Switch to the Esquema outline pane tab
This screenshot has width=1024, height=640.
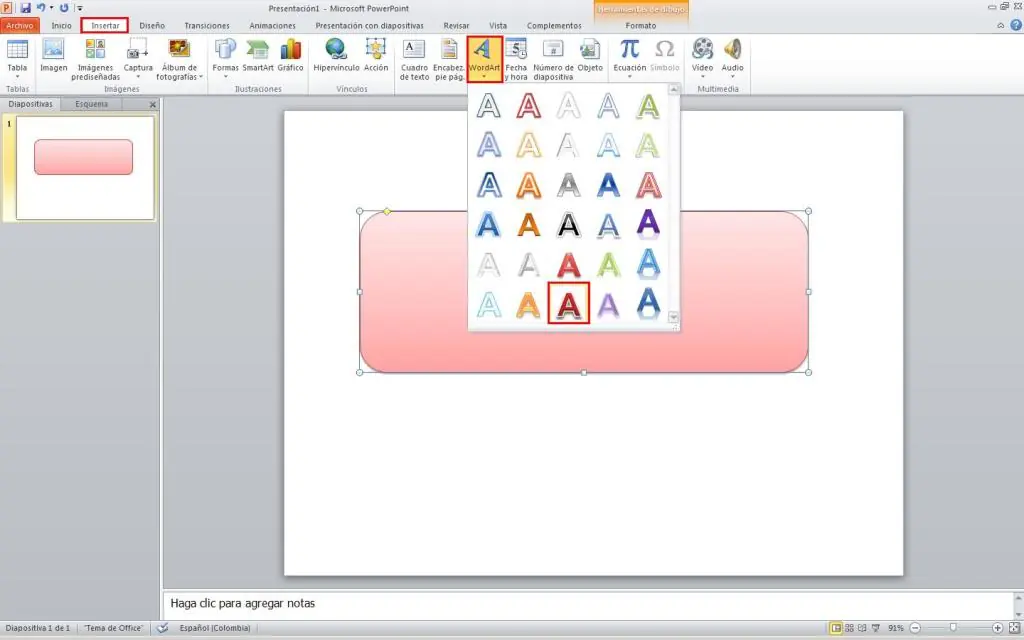coord(91,104)
